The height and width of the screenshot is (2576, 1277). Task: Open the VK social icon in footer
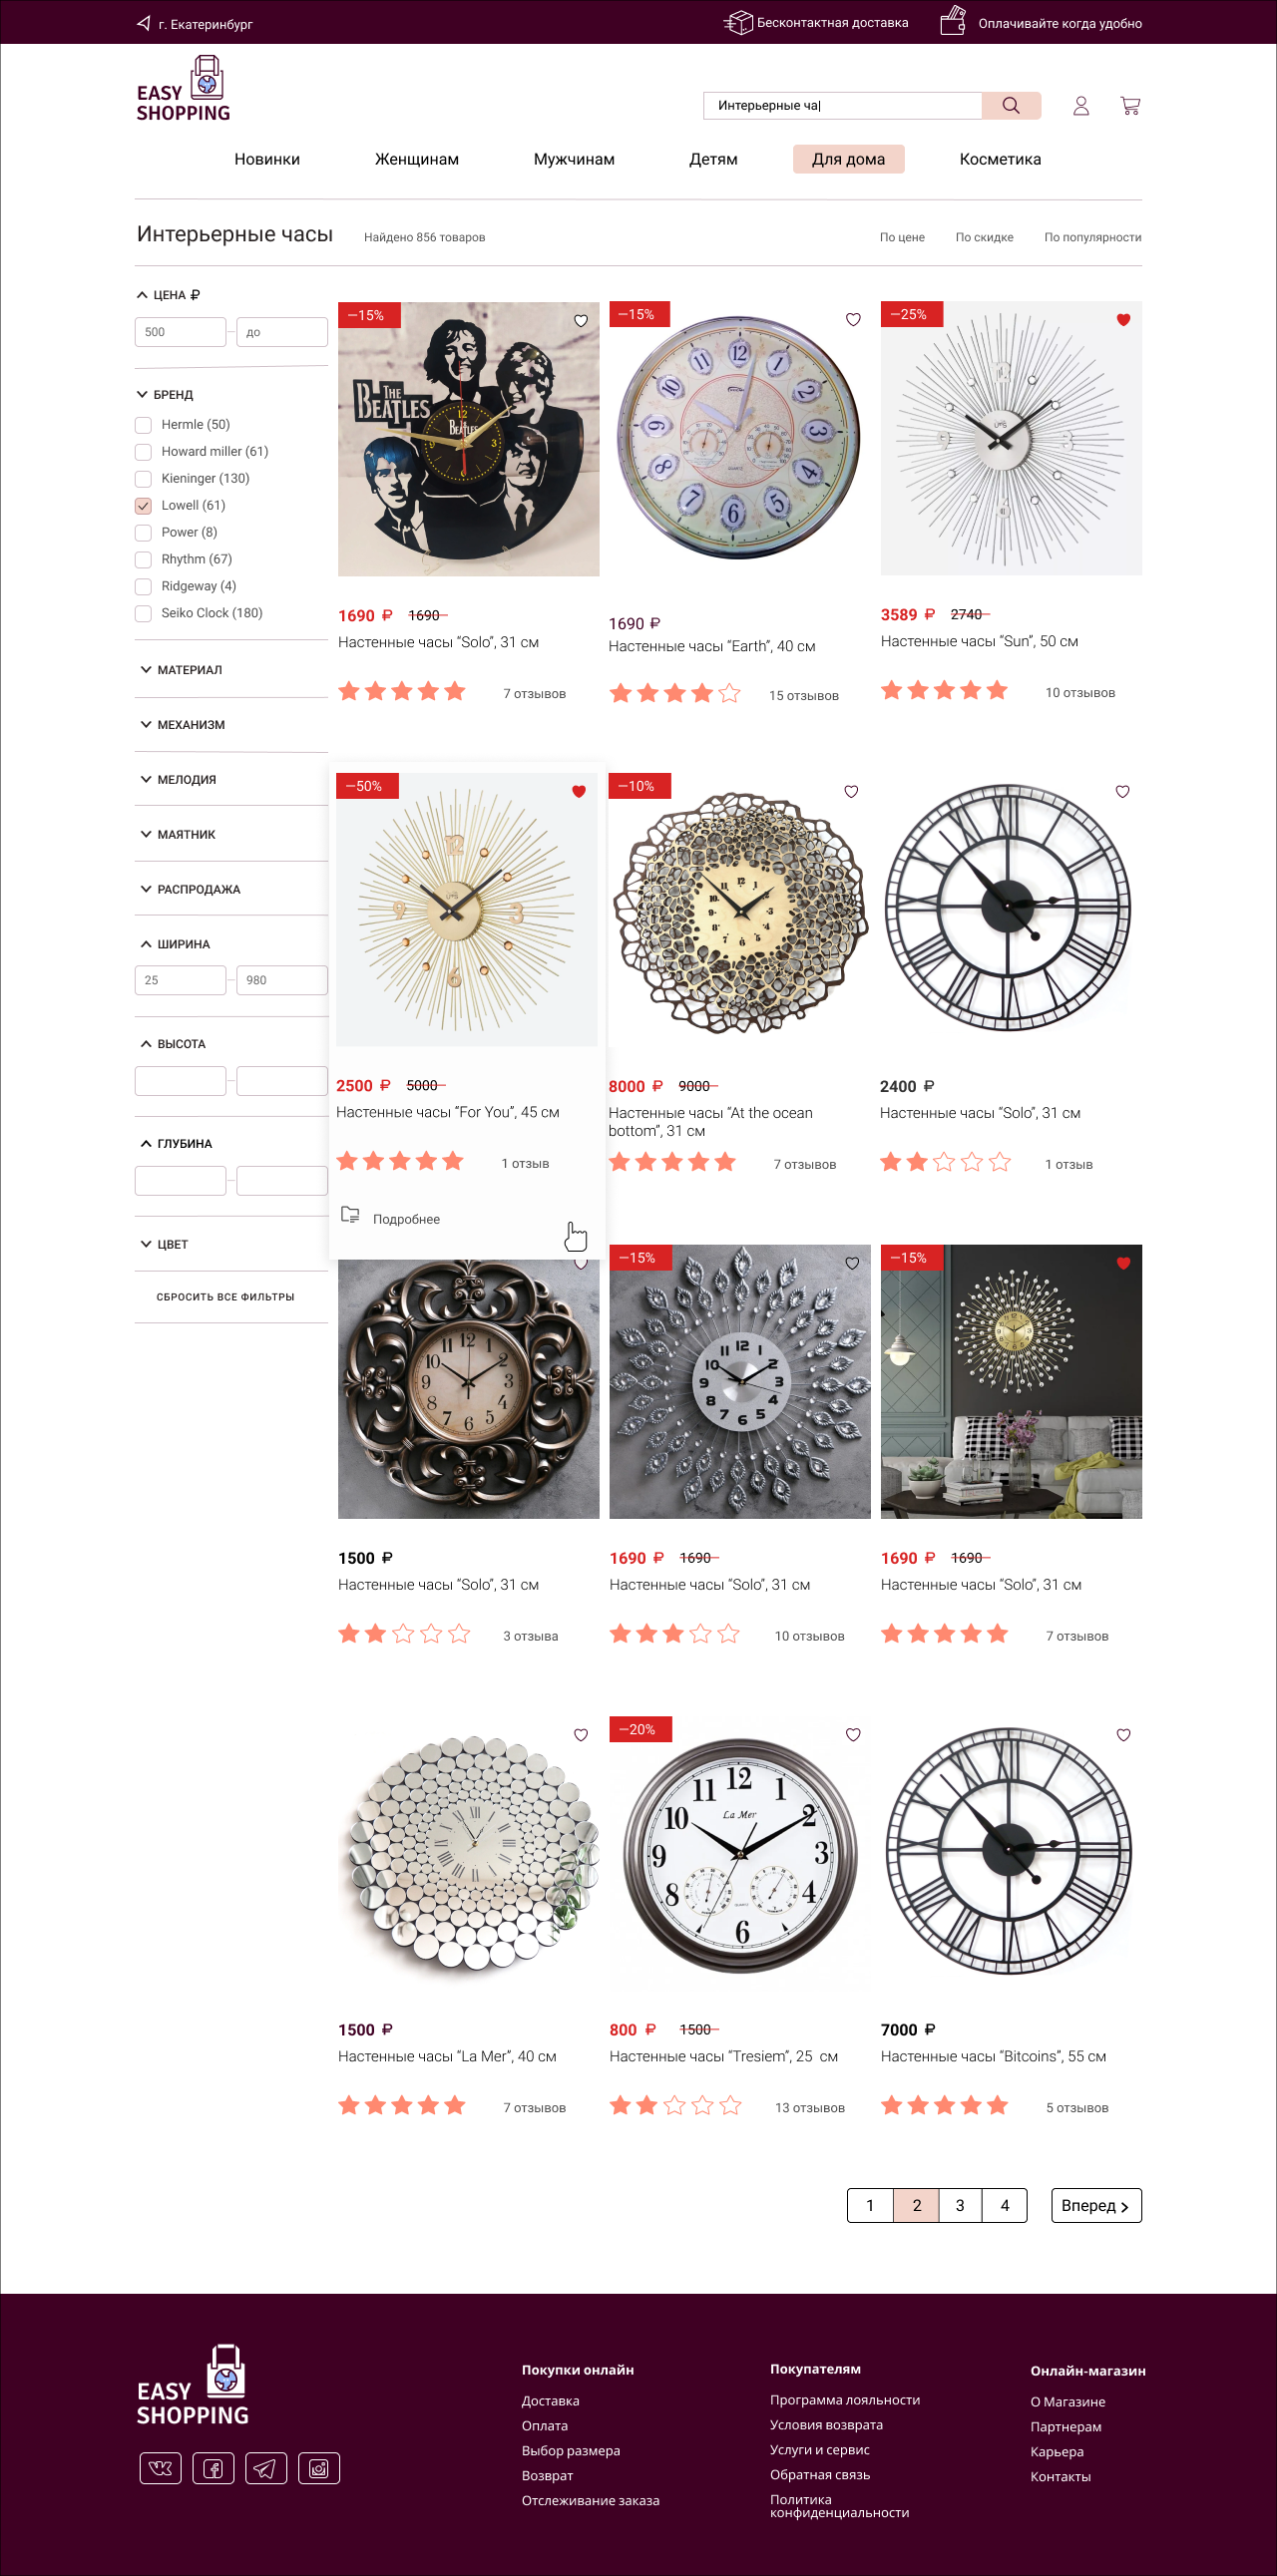[x=161, y=2468]
